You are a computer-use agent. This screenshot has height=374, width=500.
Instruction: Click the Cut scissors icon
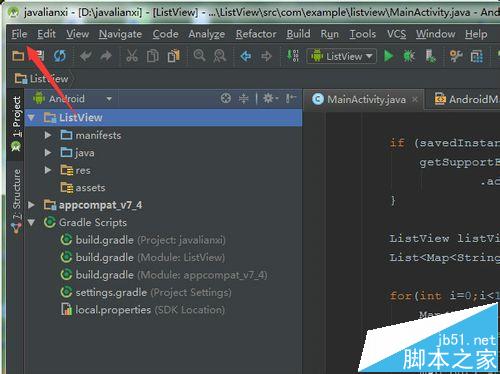pos(132,56)
